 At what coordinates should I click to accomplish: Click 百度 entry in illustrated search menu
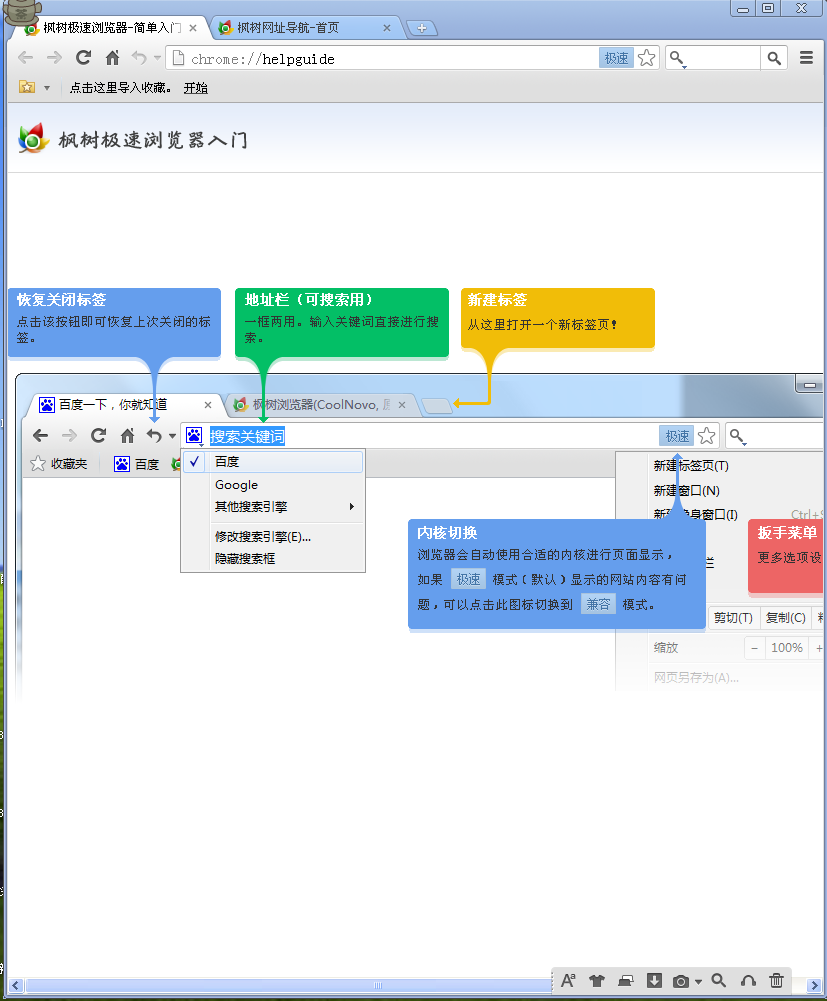coord(273,462)
